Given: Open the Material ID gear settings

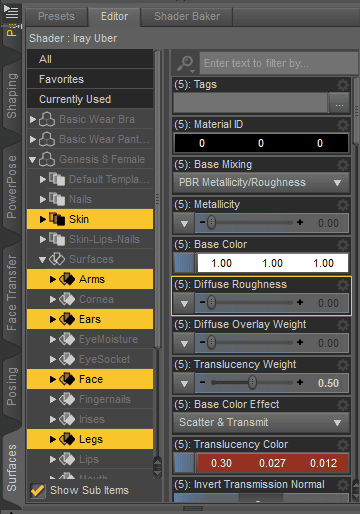Looking at the screenshot, I should pos(342,125).
